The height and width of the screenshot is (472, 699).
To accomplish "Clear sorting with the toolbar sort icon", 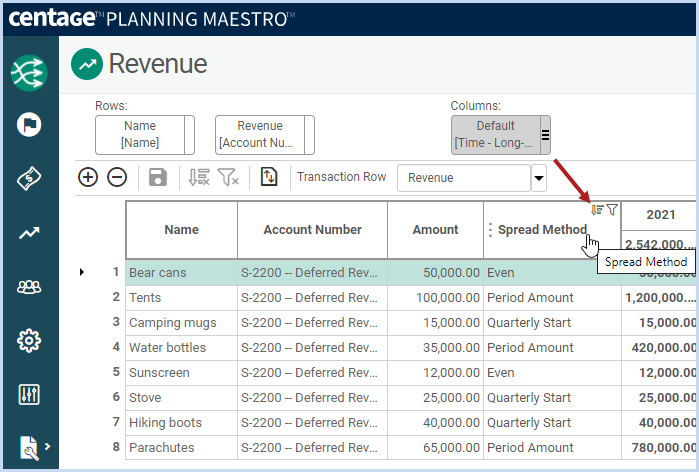I will (199, 177).
